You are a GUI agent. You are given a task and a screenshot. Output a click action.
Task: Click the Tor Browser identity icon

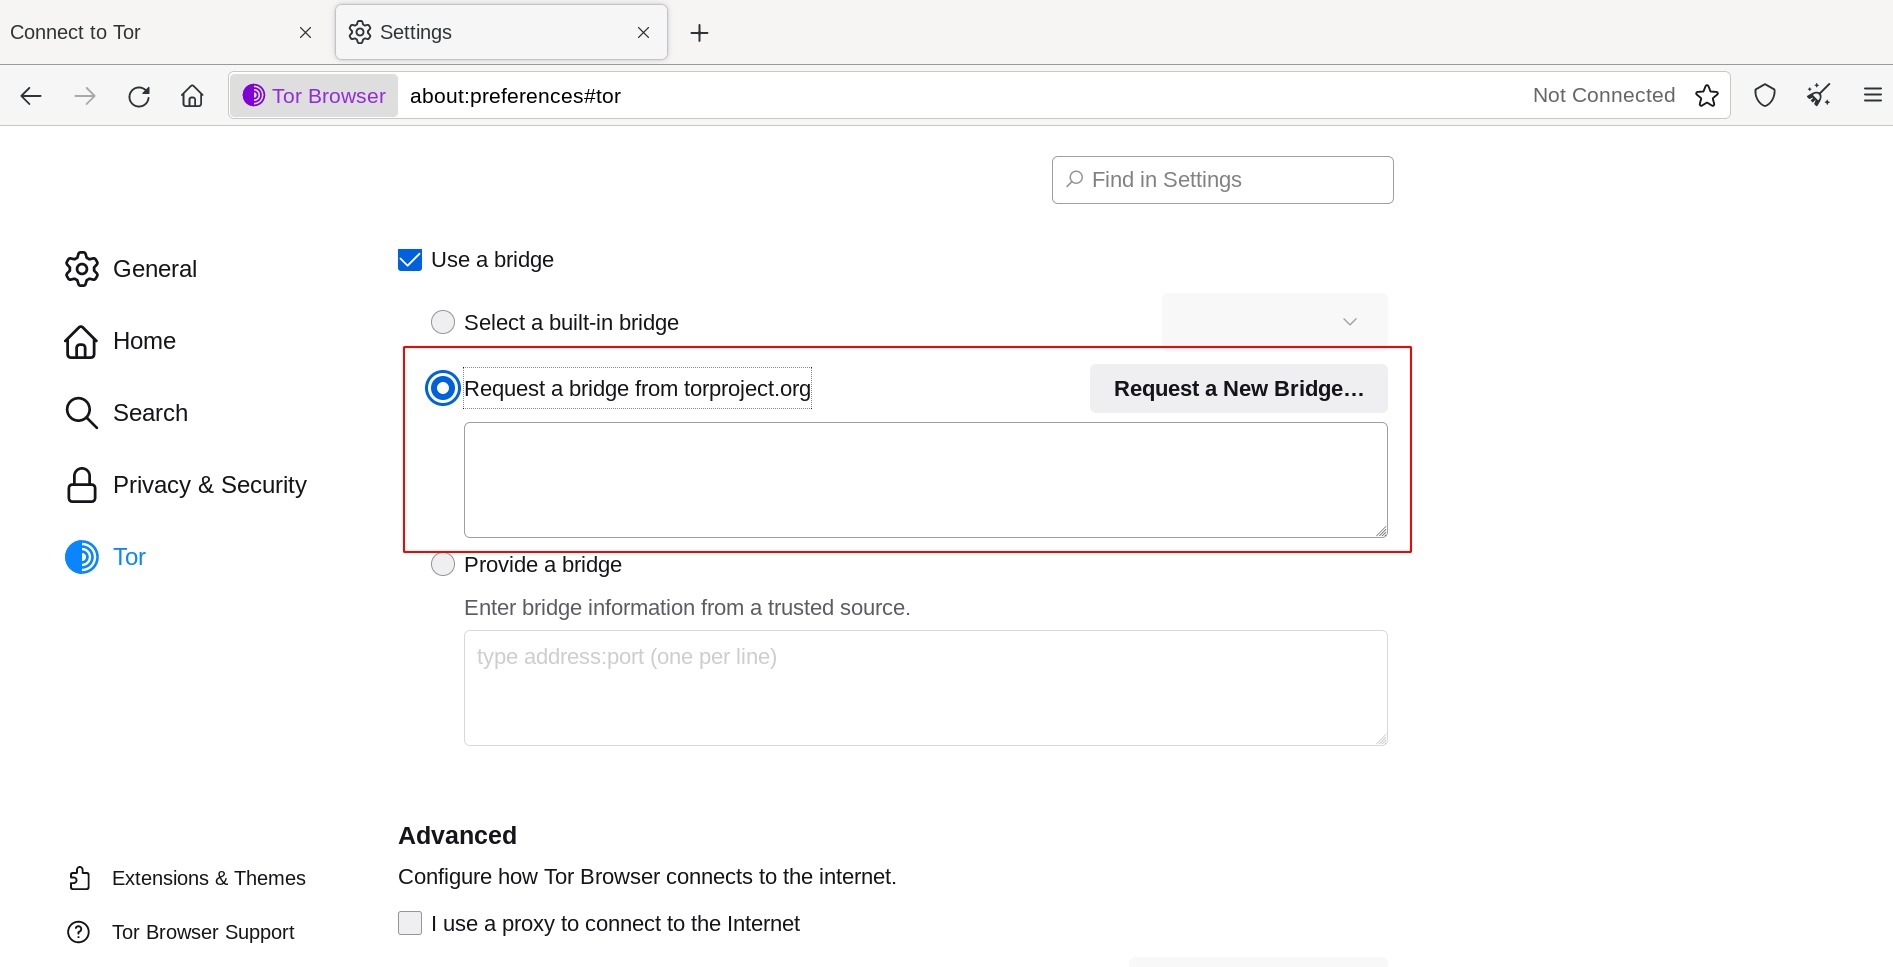(314, 96)
